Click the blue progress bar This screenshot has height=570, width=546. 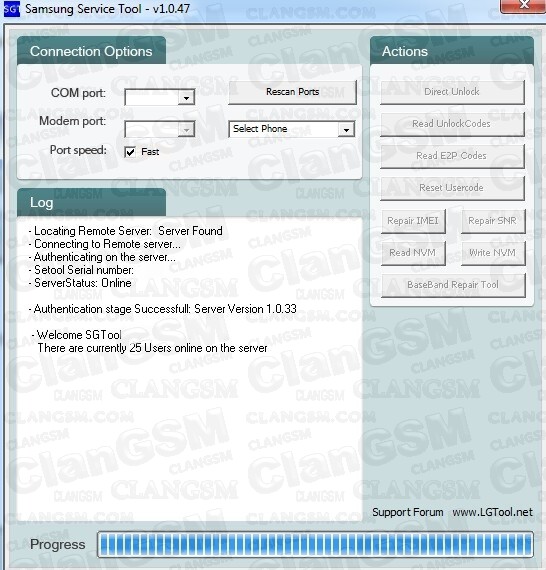pyautogui.click(x=315, y=545)
